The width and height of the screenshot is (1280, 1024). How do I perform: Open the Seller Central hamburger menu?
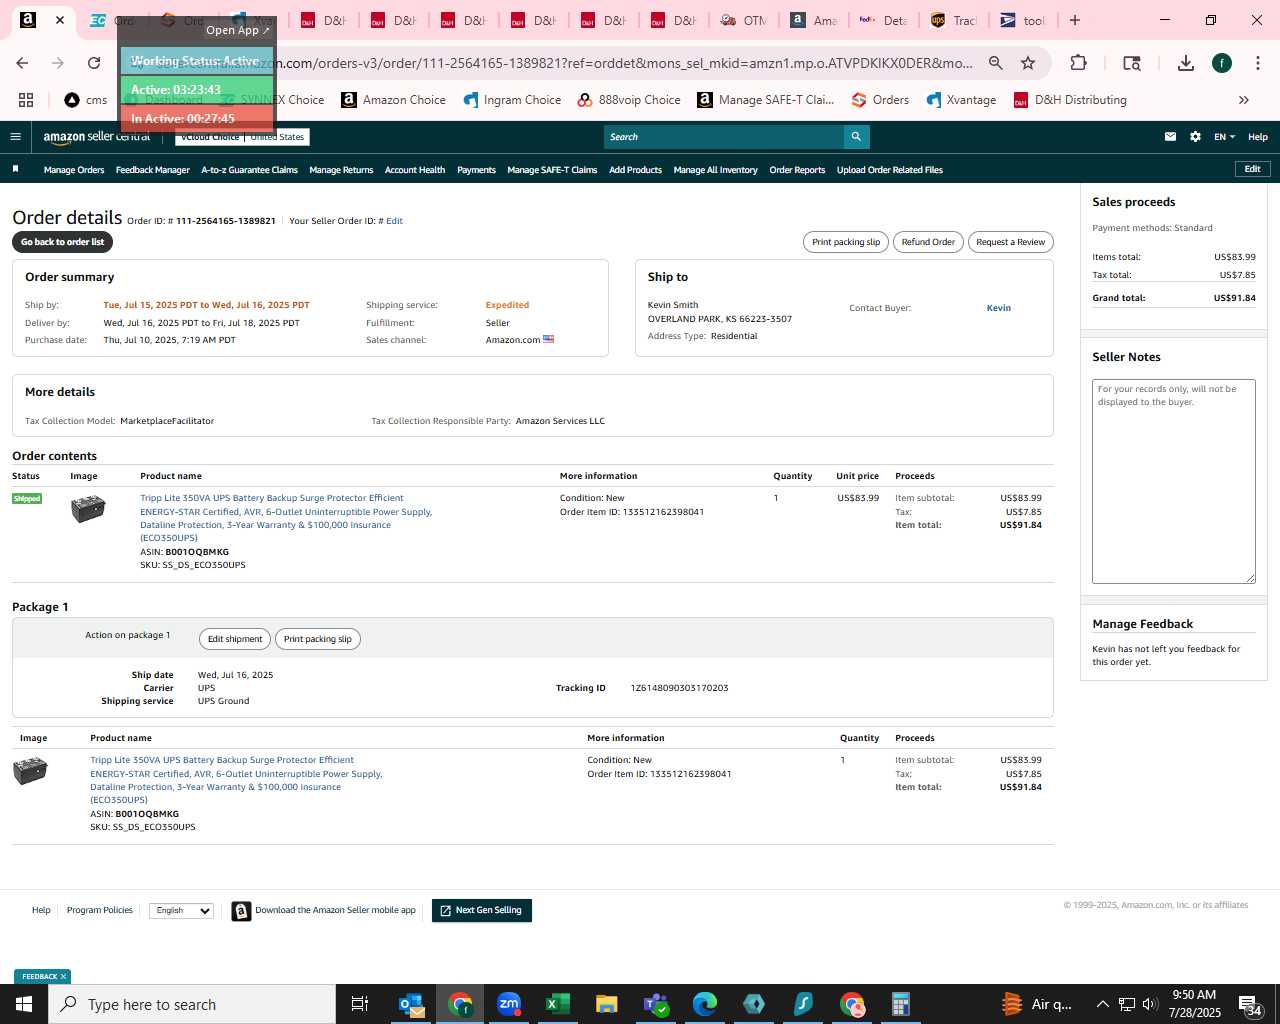15,137
